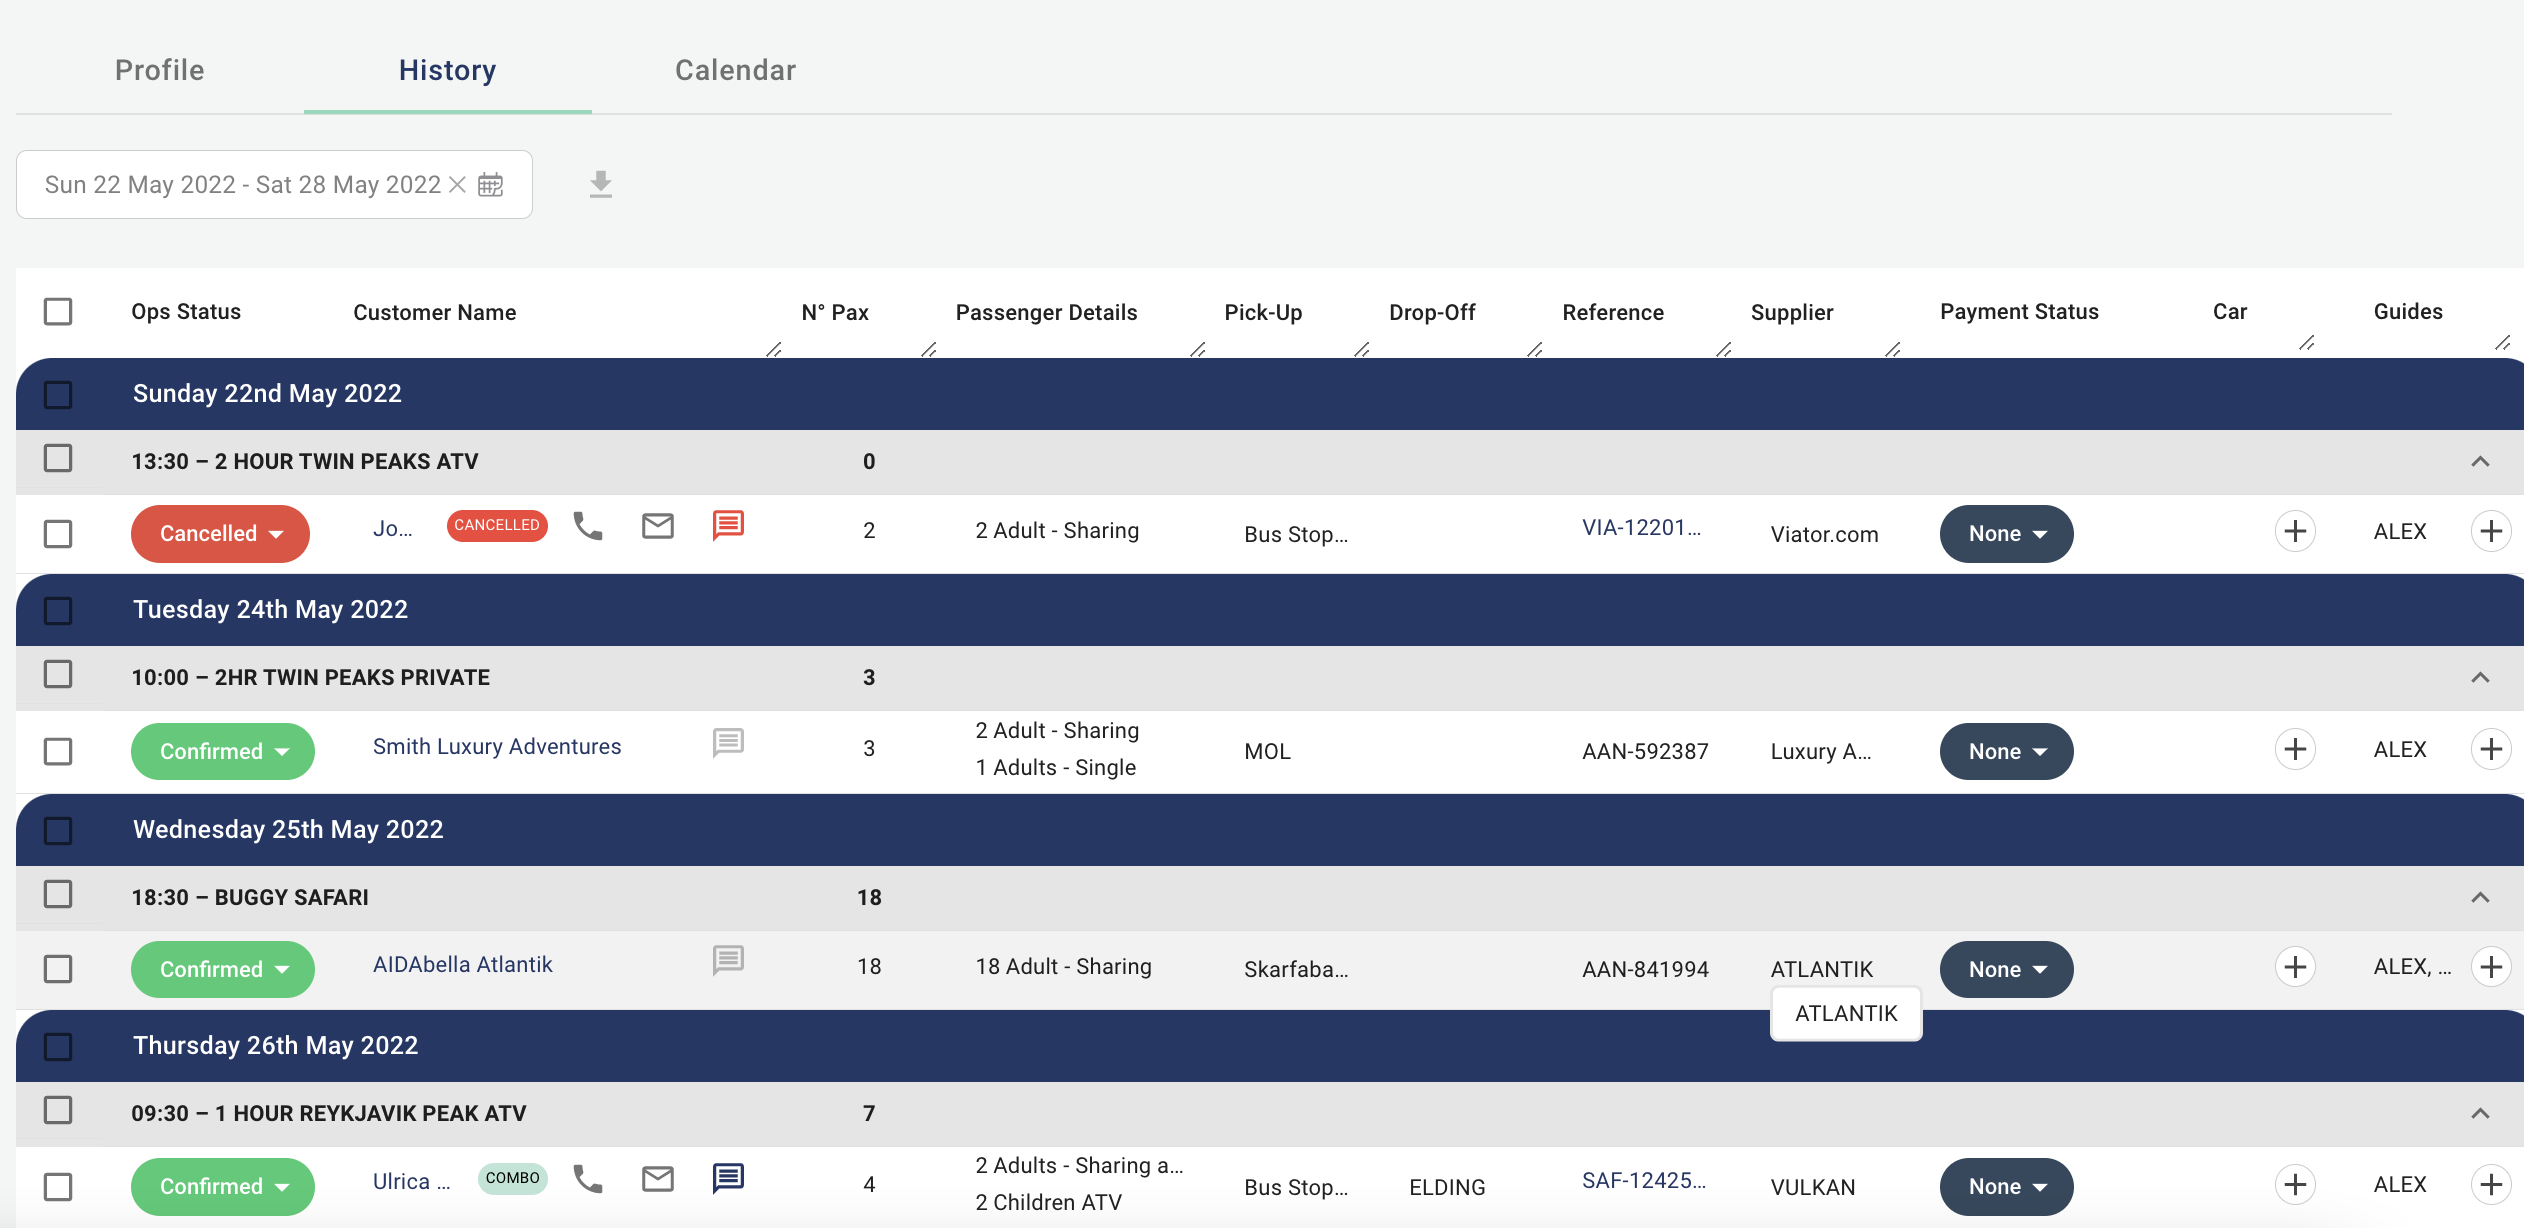Email Ulrica via envelope icon
The width and height of the screenshot is (2524, 1228).
[658, 1179]
